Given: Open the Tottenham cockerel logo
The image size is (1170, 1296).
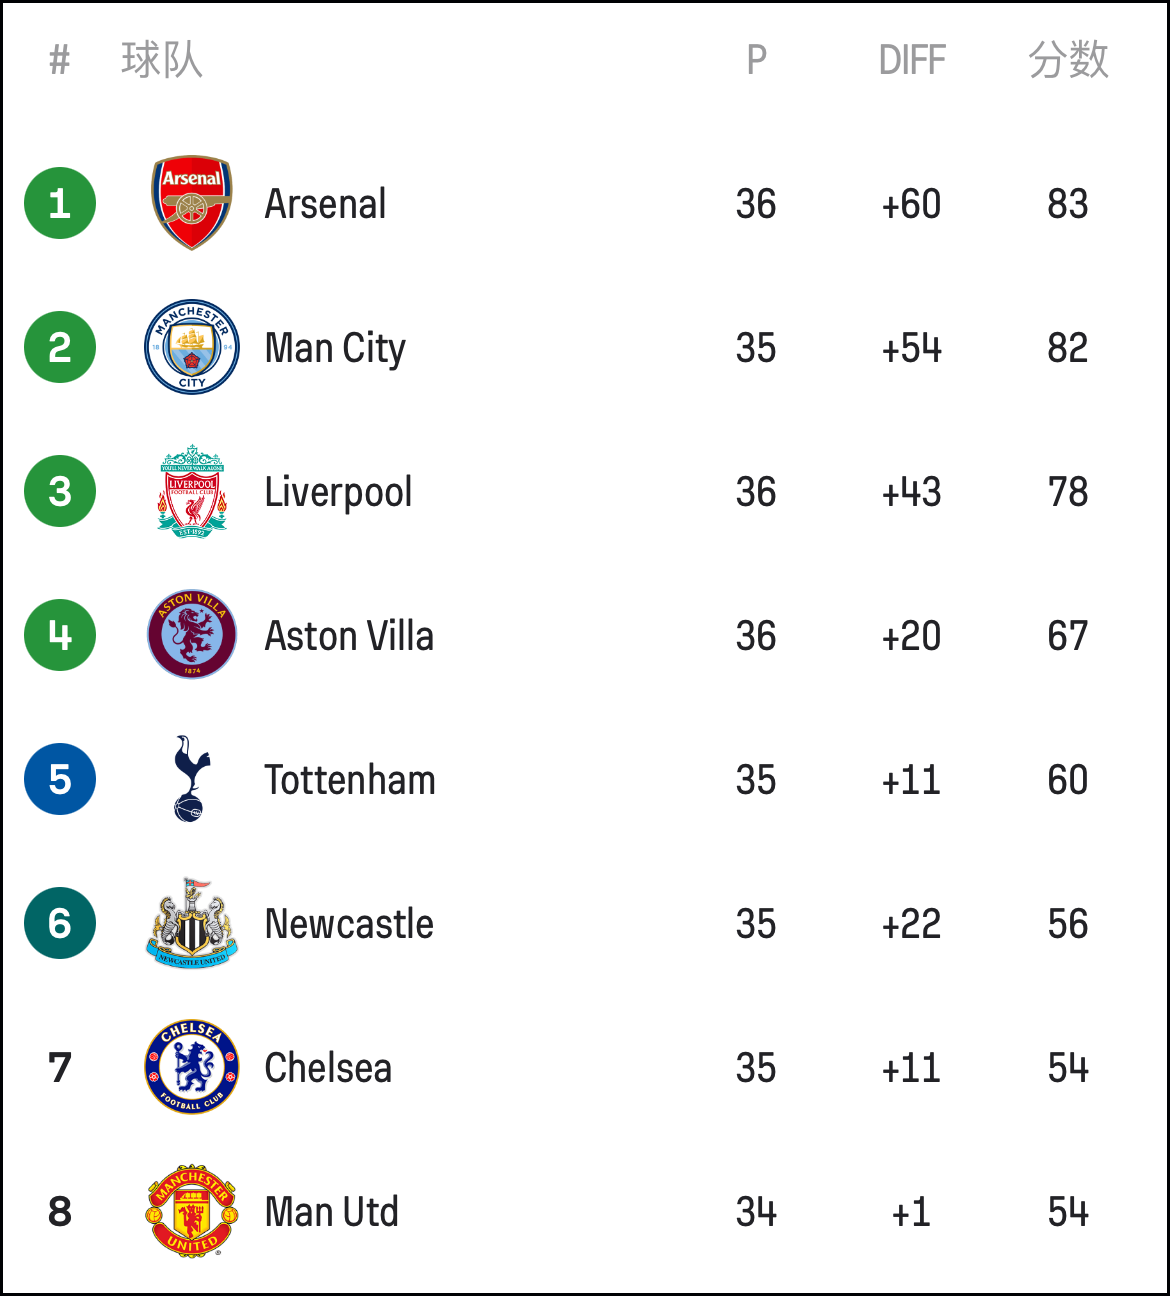Looking at the screenshot, I should click(192, 779).
